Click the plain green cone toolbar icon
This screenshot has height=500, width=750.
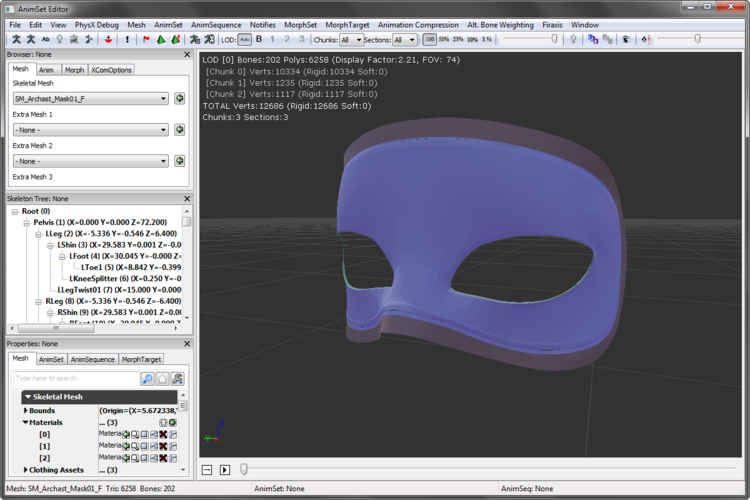161,39
